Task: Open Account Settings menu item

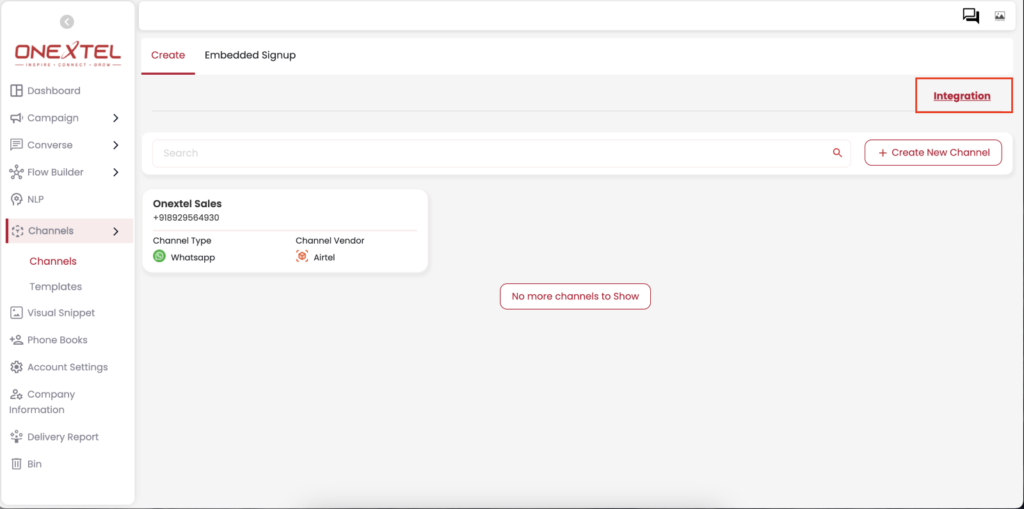Action: 67,367
